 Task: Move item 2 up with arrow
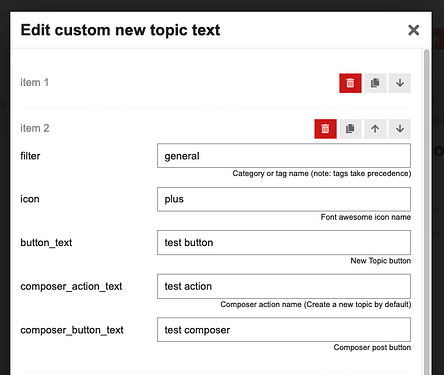(375, 129)
